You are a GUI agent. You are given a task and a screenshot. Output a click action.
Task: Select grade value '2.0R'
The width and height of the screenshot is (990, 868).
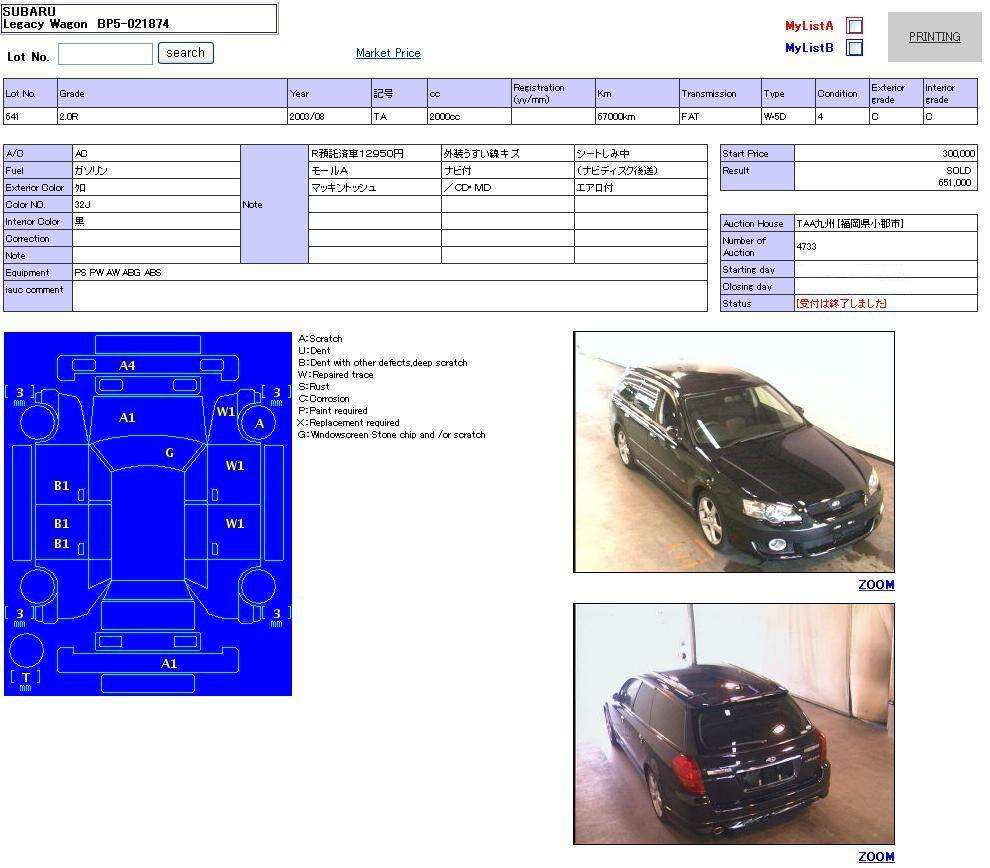[69, 117]
